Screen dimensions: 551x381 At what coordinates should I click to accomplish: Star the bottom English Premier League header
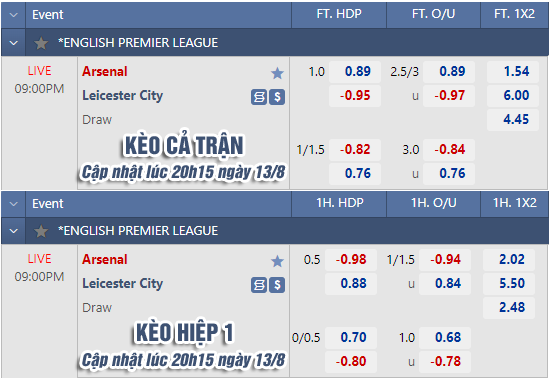pyautogui.click(x=41, y=231)
